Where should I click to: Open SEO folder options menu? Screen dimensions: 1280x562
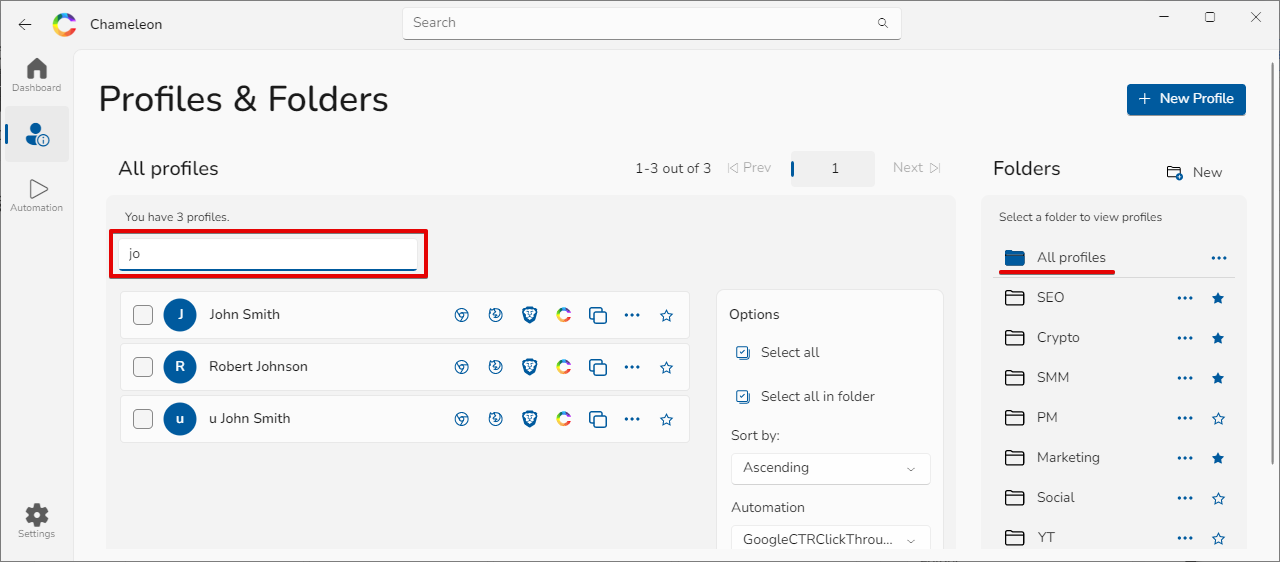1185,298
